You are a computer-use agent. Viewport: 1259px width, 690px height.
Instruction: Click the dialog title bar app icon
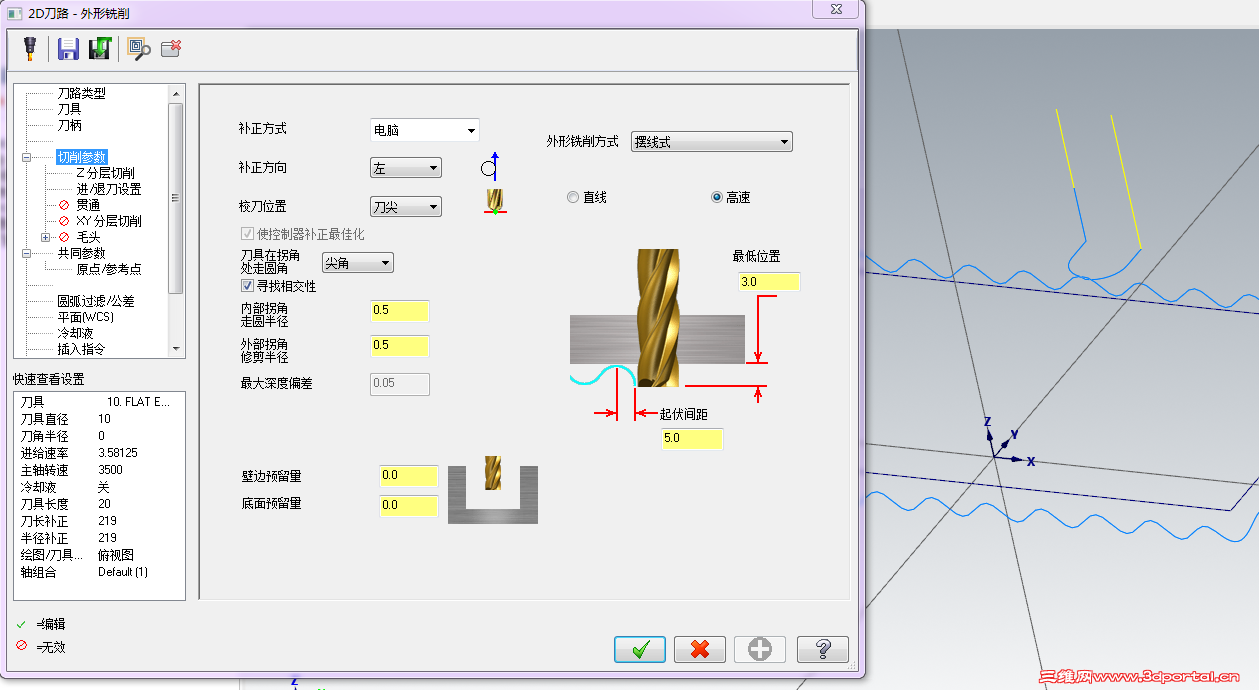coord(14,13)
